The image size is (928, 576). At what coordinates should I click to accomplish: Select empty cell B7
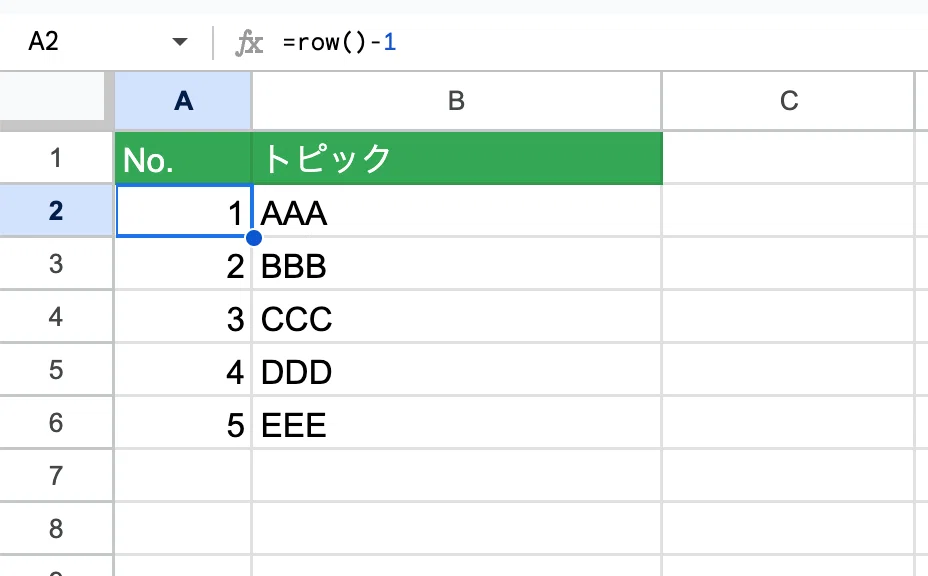[457, 475]
